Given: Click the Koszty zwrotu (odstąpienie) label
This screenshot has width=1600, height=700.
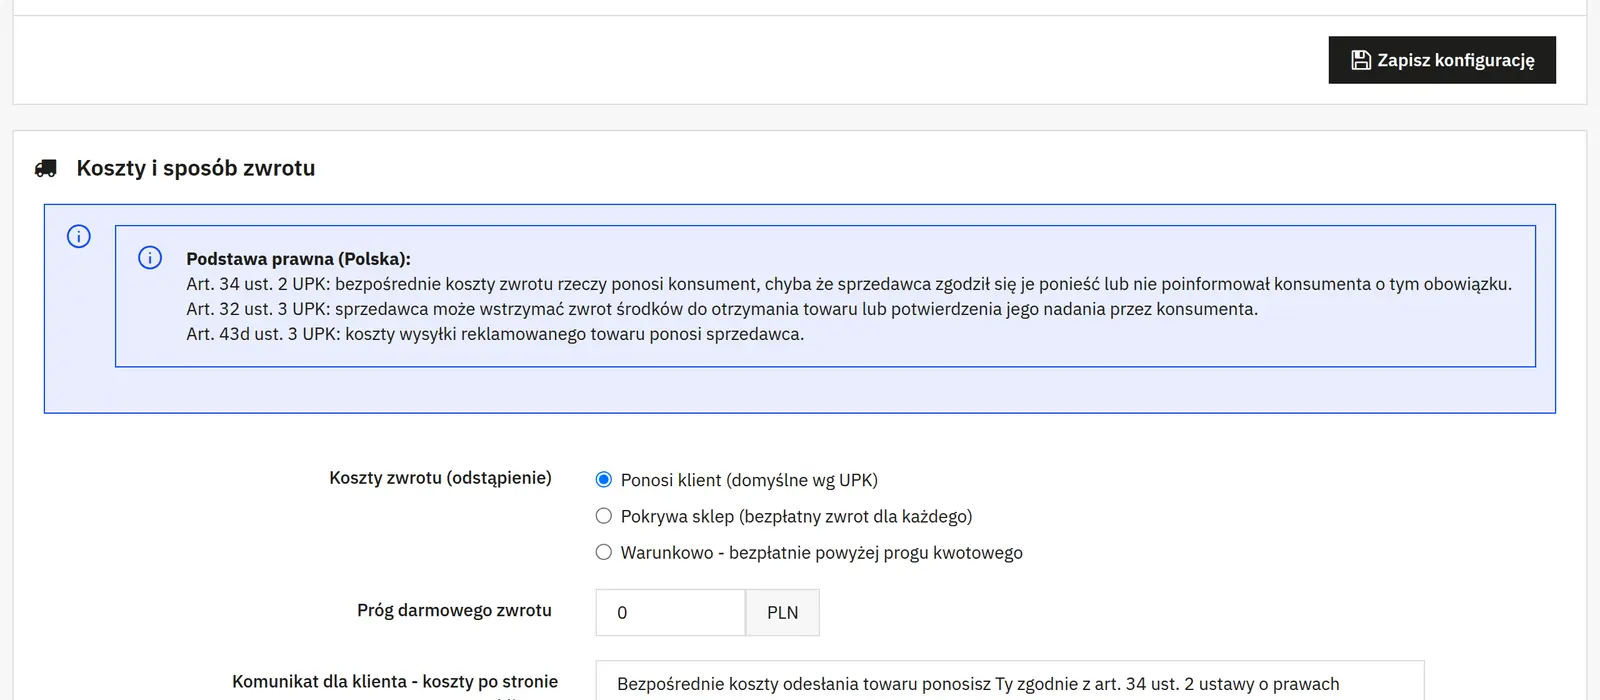Looking at the screenshot, I should (x=441, y=478).
